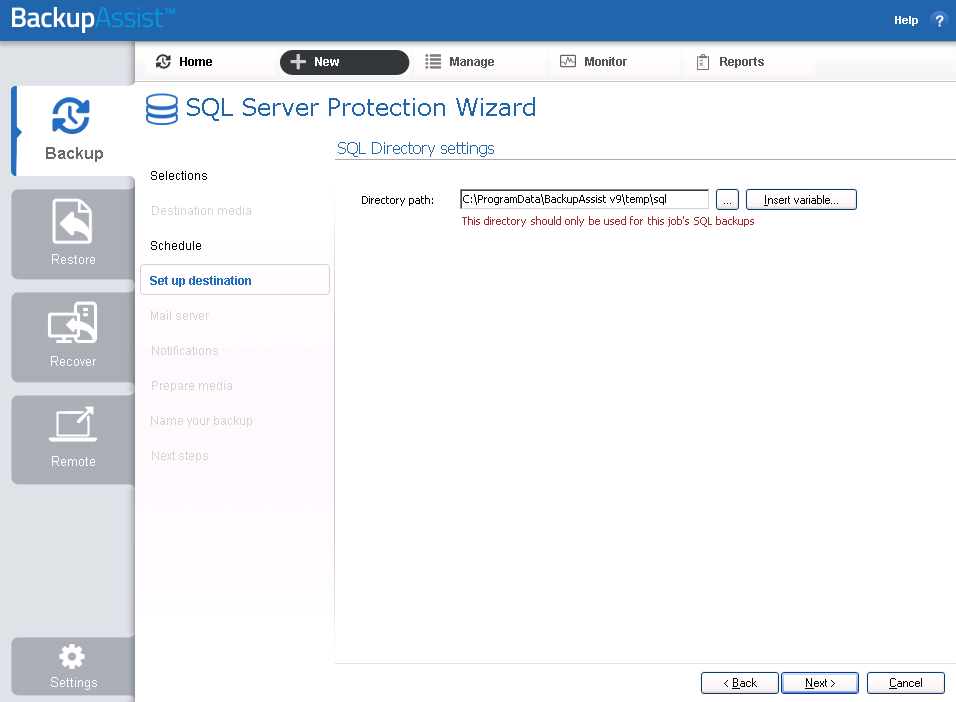The height and width of the screenshot is (702, 956).
Task: Click the SQL database wizard icon
Action: coord(162,109)
